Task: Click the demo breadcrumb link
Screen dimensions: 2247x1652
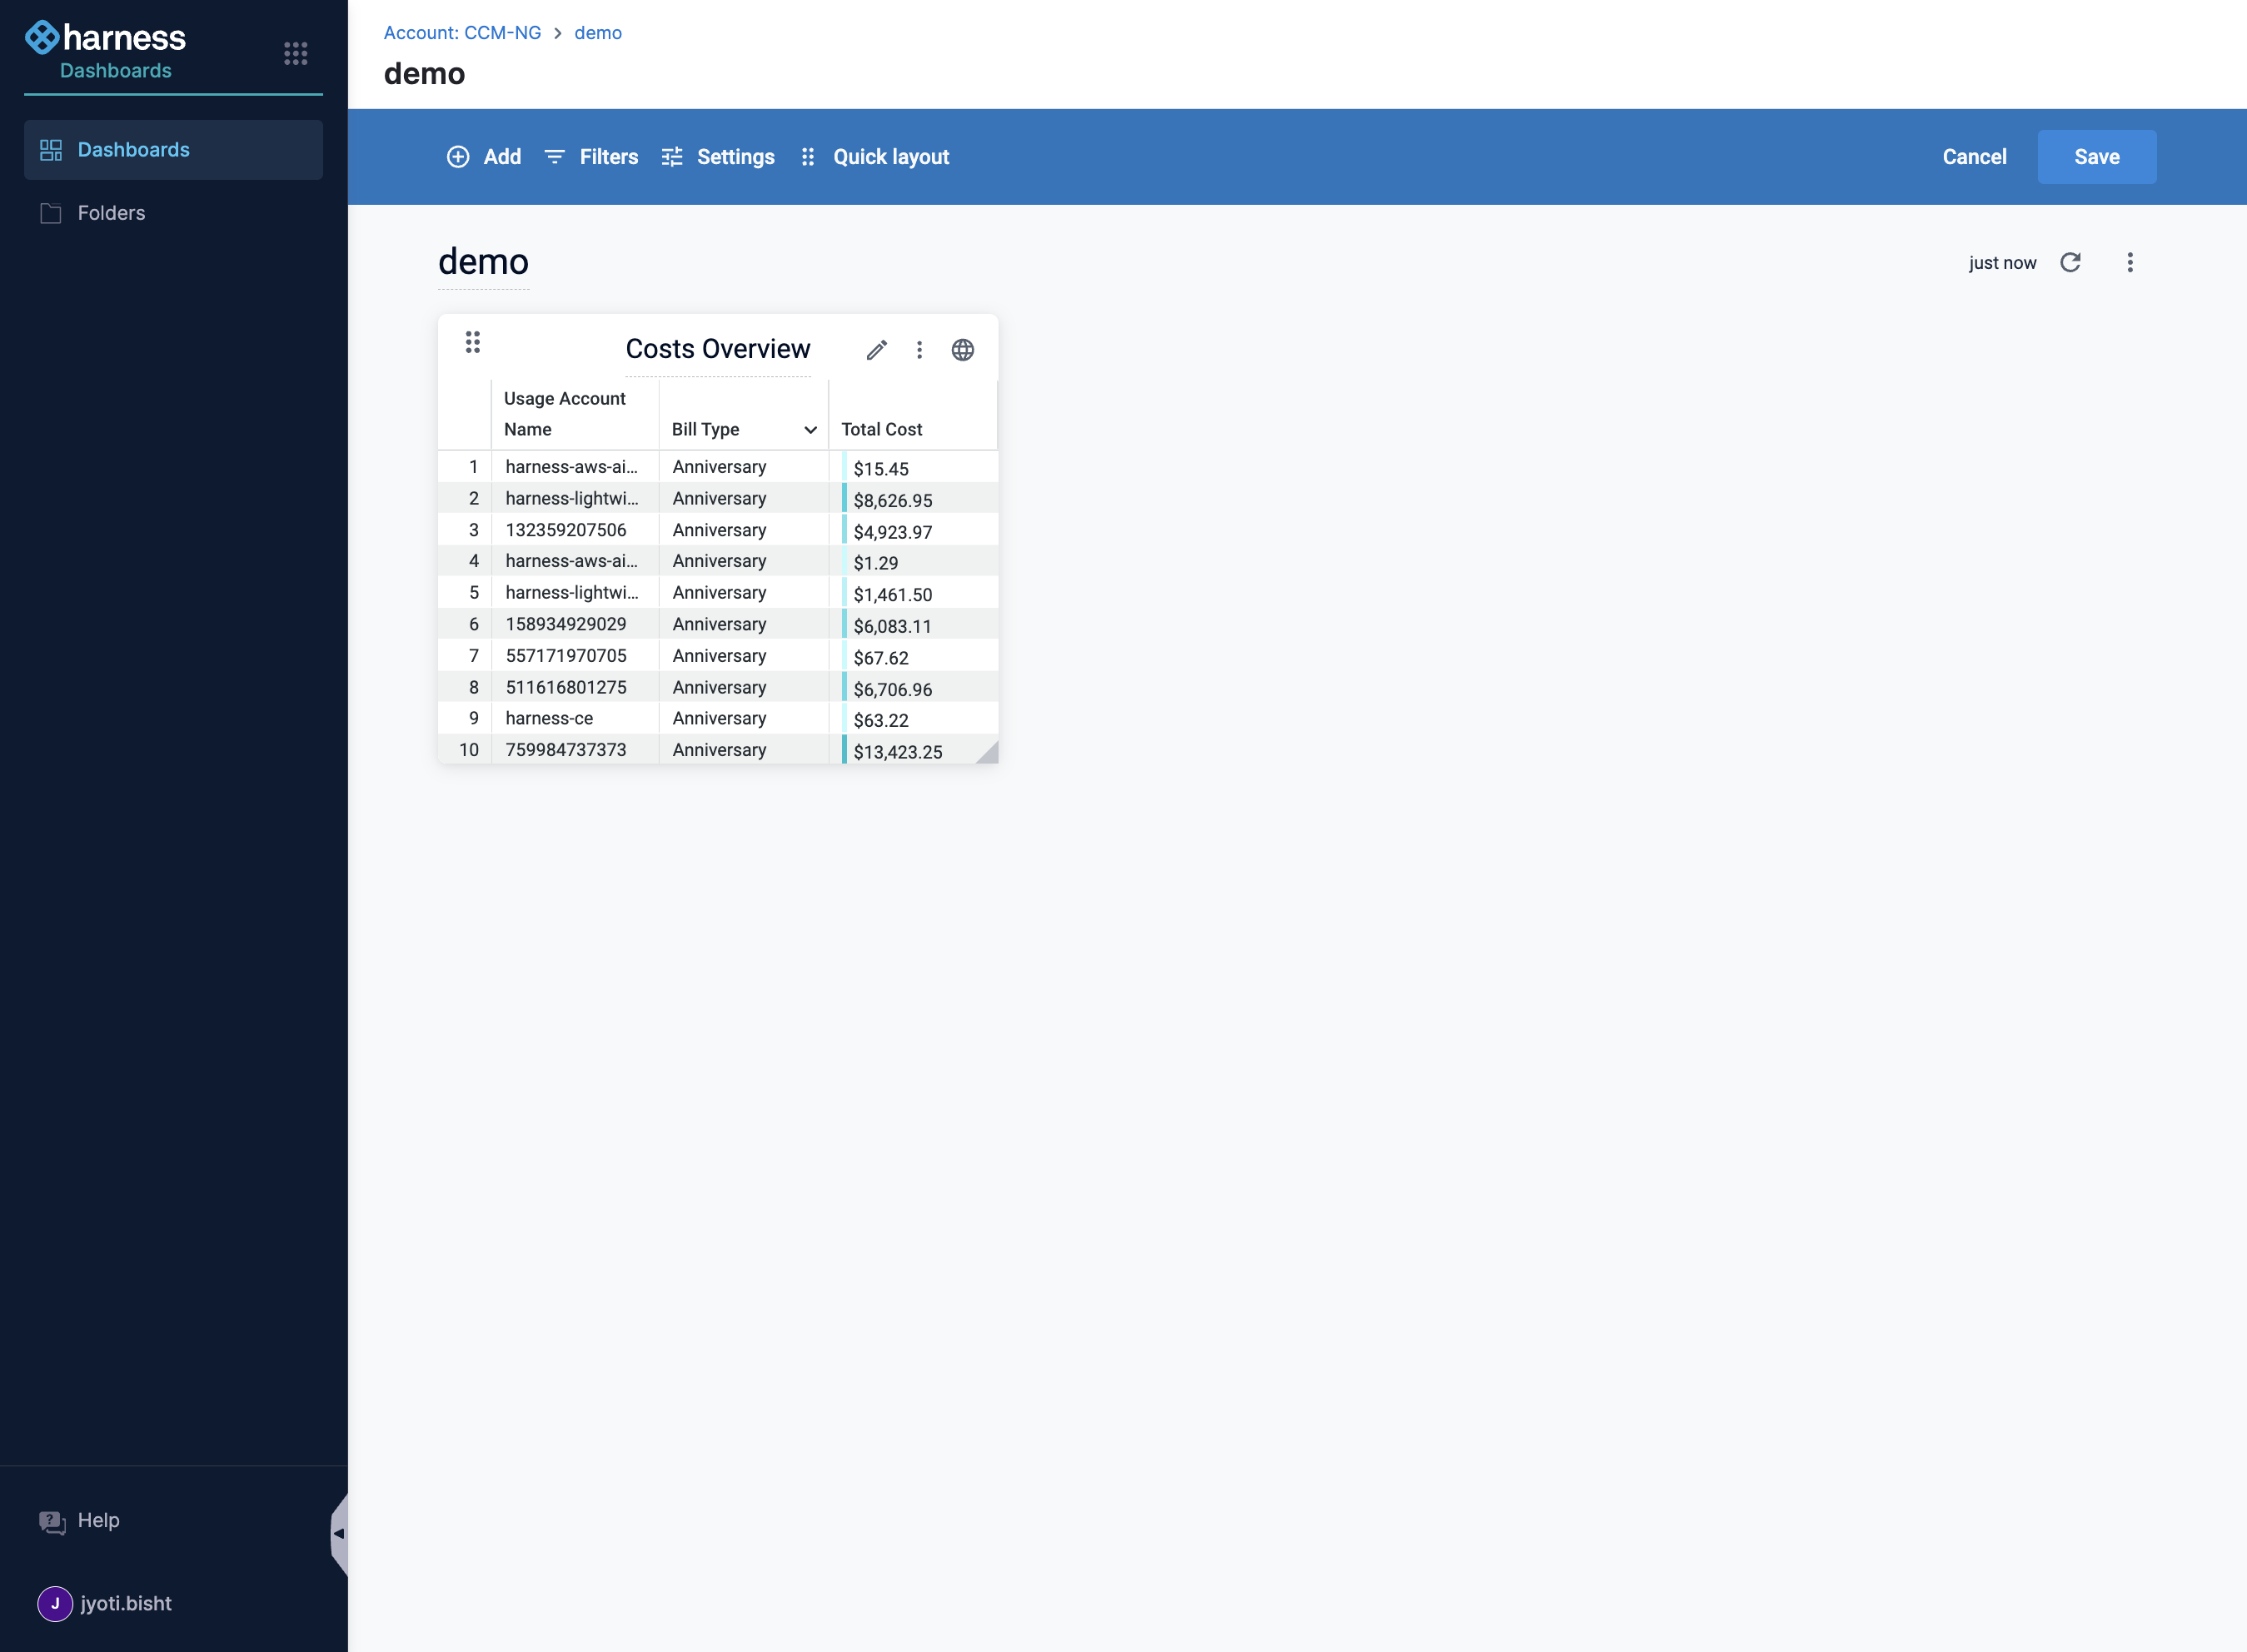Action: tap(598, 33)
